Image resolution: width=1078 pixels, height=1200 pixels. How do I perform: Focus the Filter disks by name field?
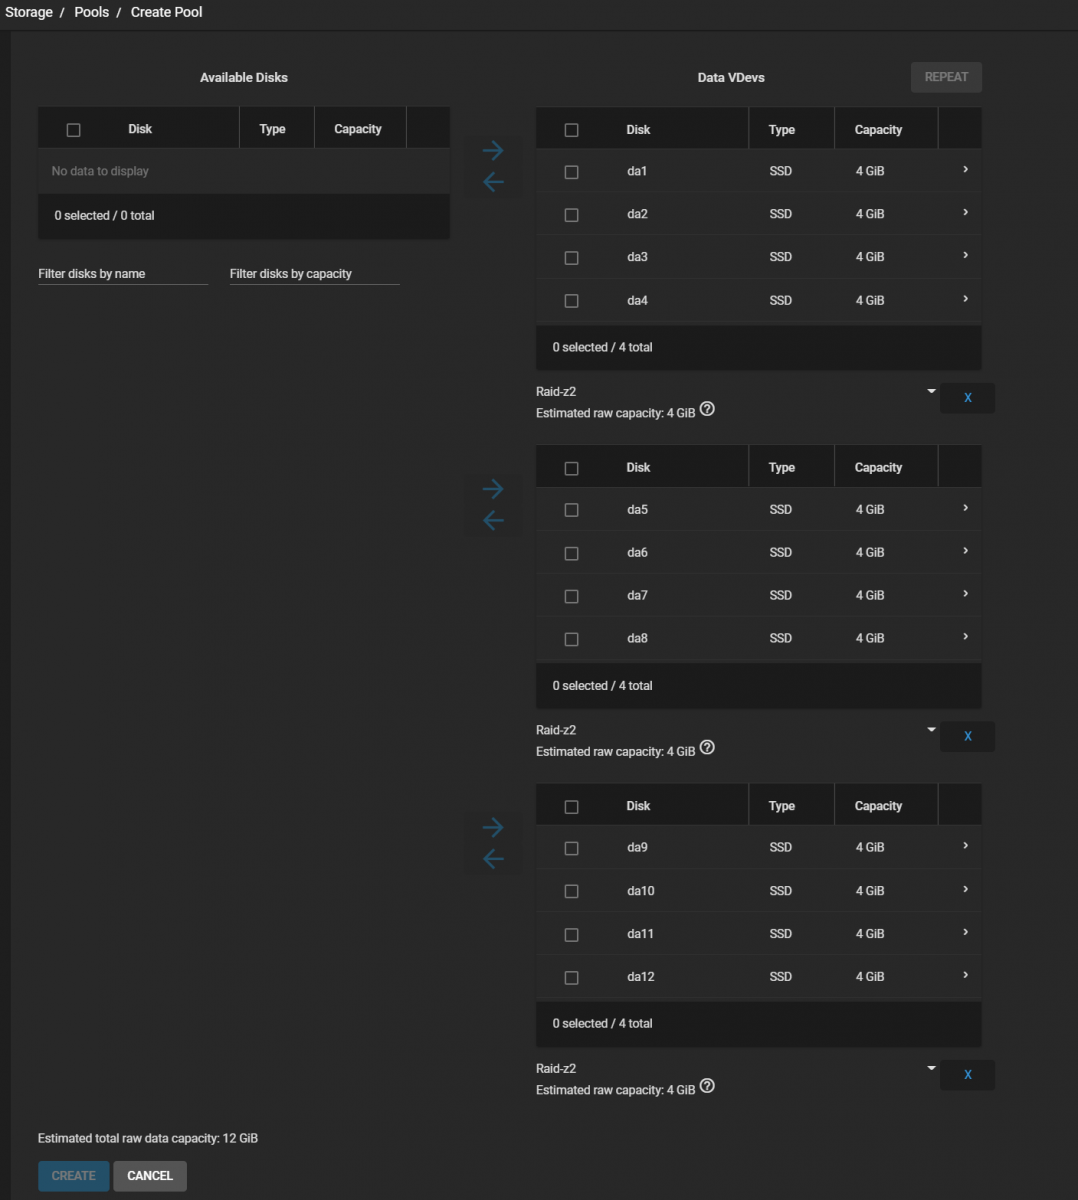click(x=123, y=274)
